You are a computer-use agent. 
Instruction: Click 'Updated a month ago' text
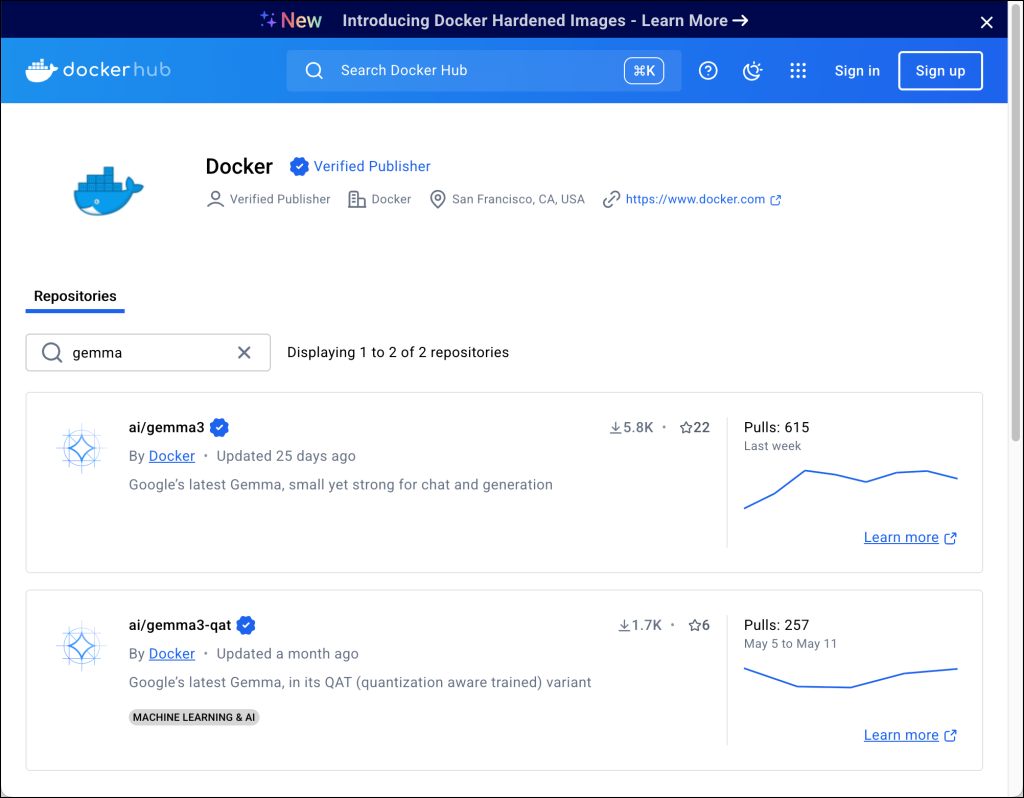point(287,654)
